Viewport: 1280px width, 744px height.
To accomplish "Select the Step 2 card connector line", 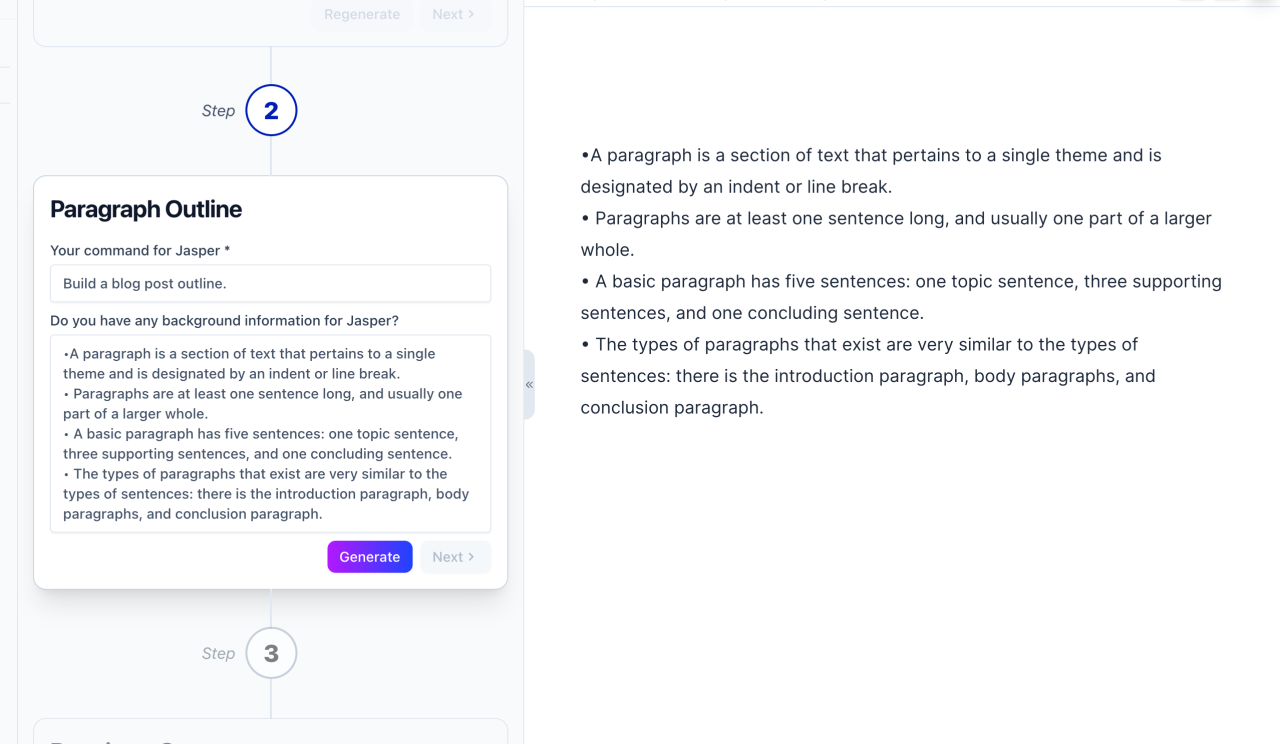I will point(270,160).
